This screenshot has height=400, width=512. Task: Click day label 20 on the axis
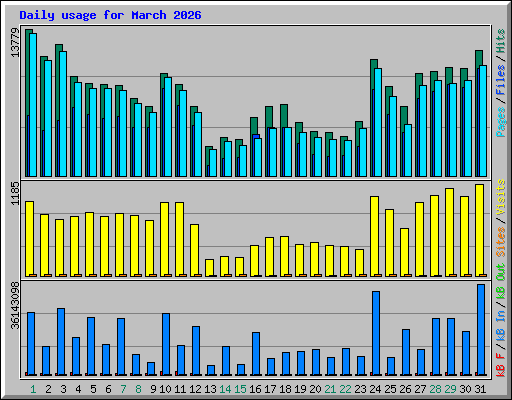pyautogui.click(x=315, y=389)
